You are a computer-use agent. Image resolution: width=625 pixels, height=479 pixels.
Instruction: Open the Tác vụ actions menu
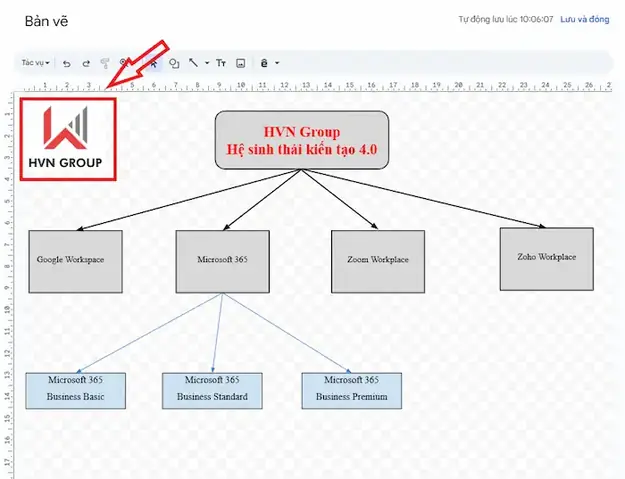point(35,63)
